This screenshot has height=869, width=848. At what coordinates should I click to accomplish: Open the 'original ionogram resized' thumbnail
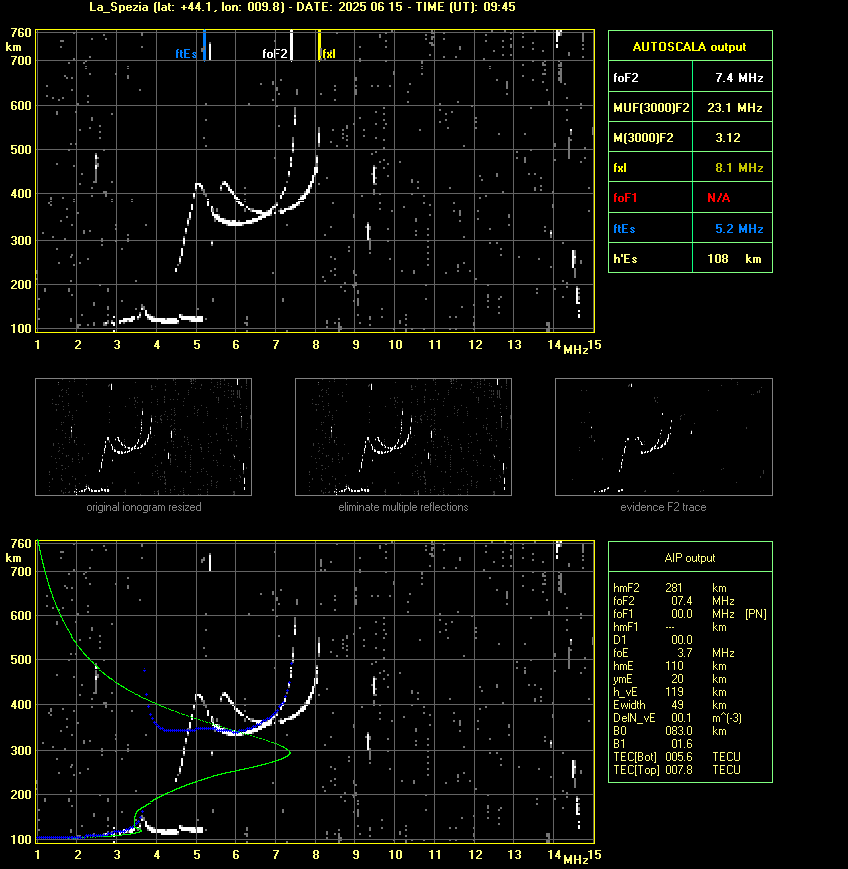tap(144, 437)
